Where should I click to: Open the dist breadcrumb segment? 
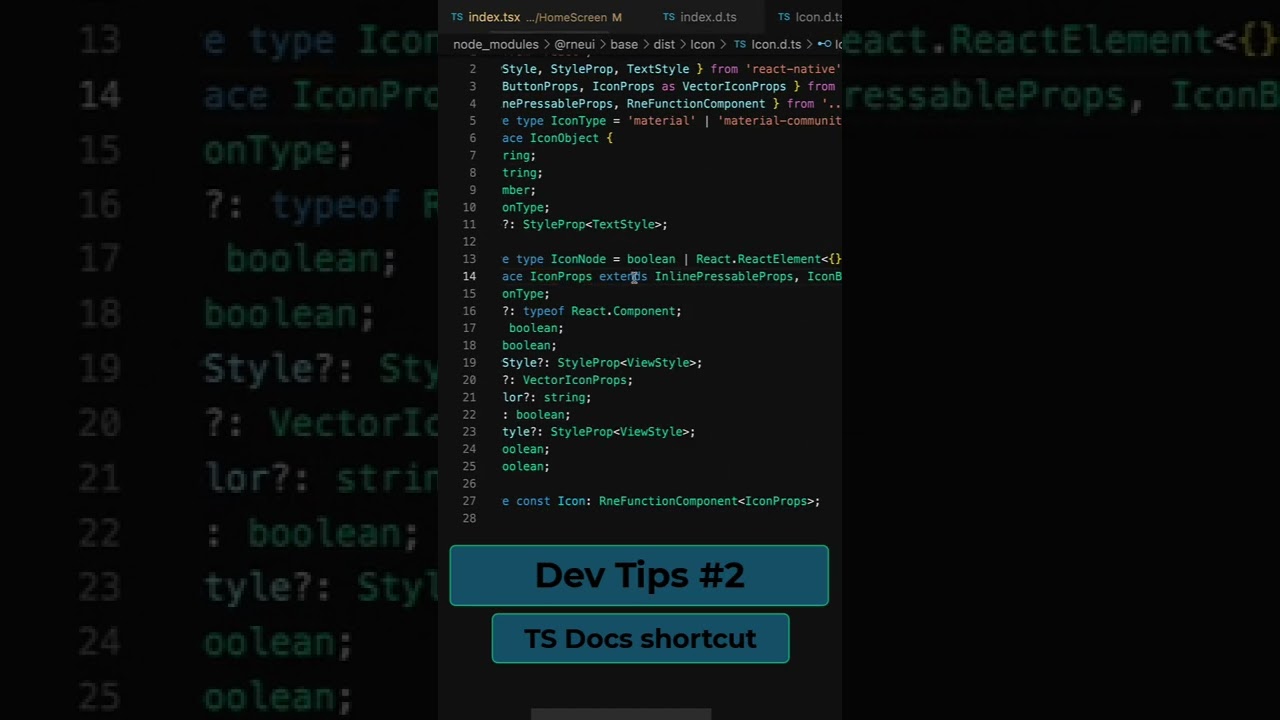pyautogui.click(x=664, y=44)
